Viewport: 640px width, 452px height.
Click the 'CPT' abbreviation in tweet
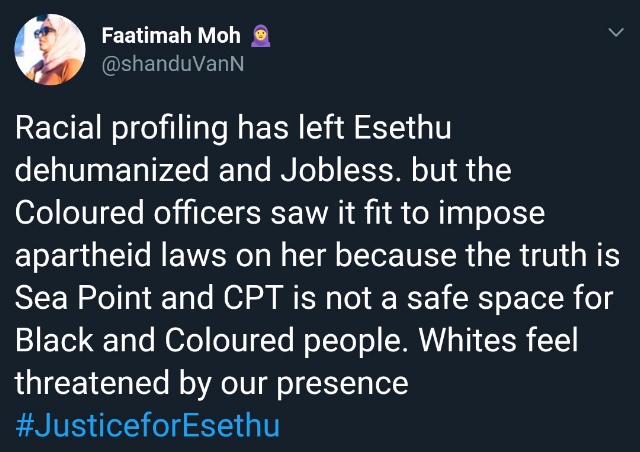pyautogui.click(x=253, y=297)
